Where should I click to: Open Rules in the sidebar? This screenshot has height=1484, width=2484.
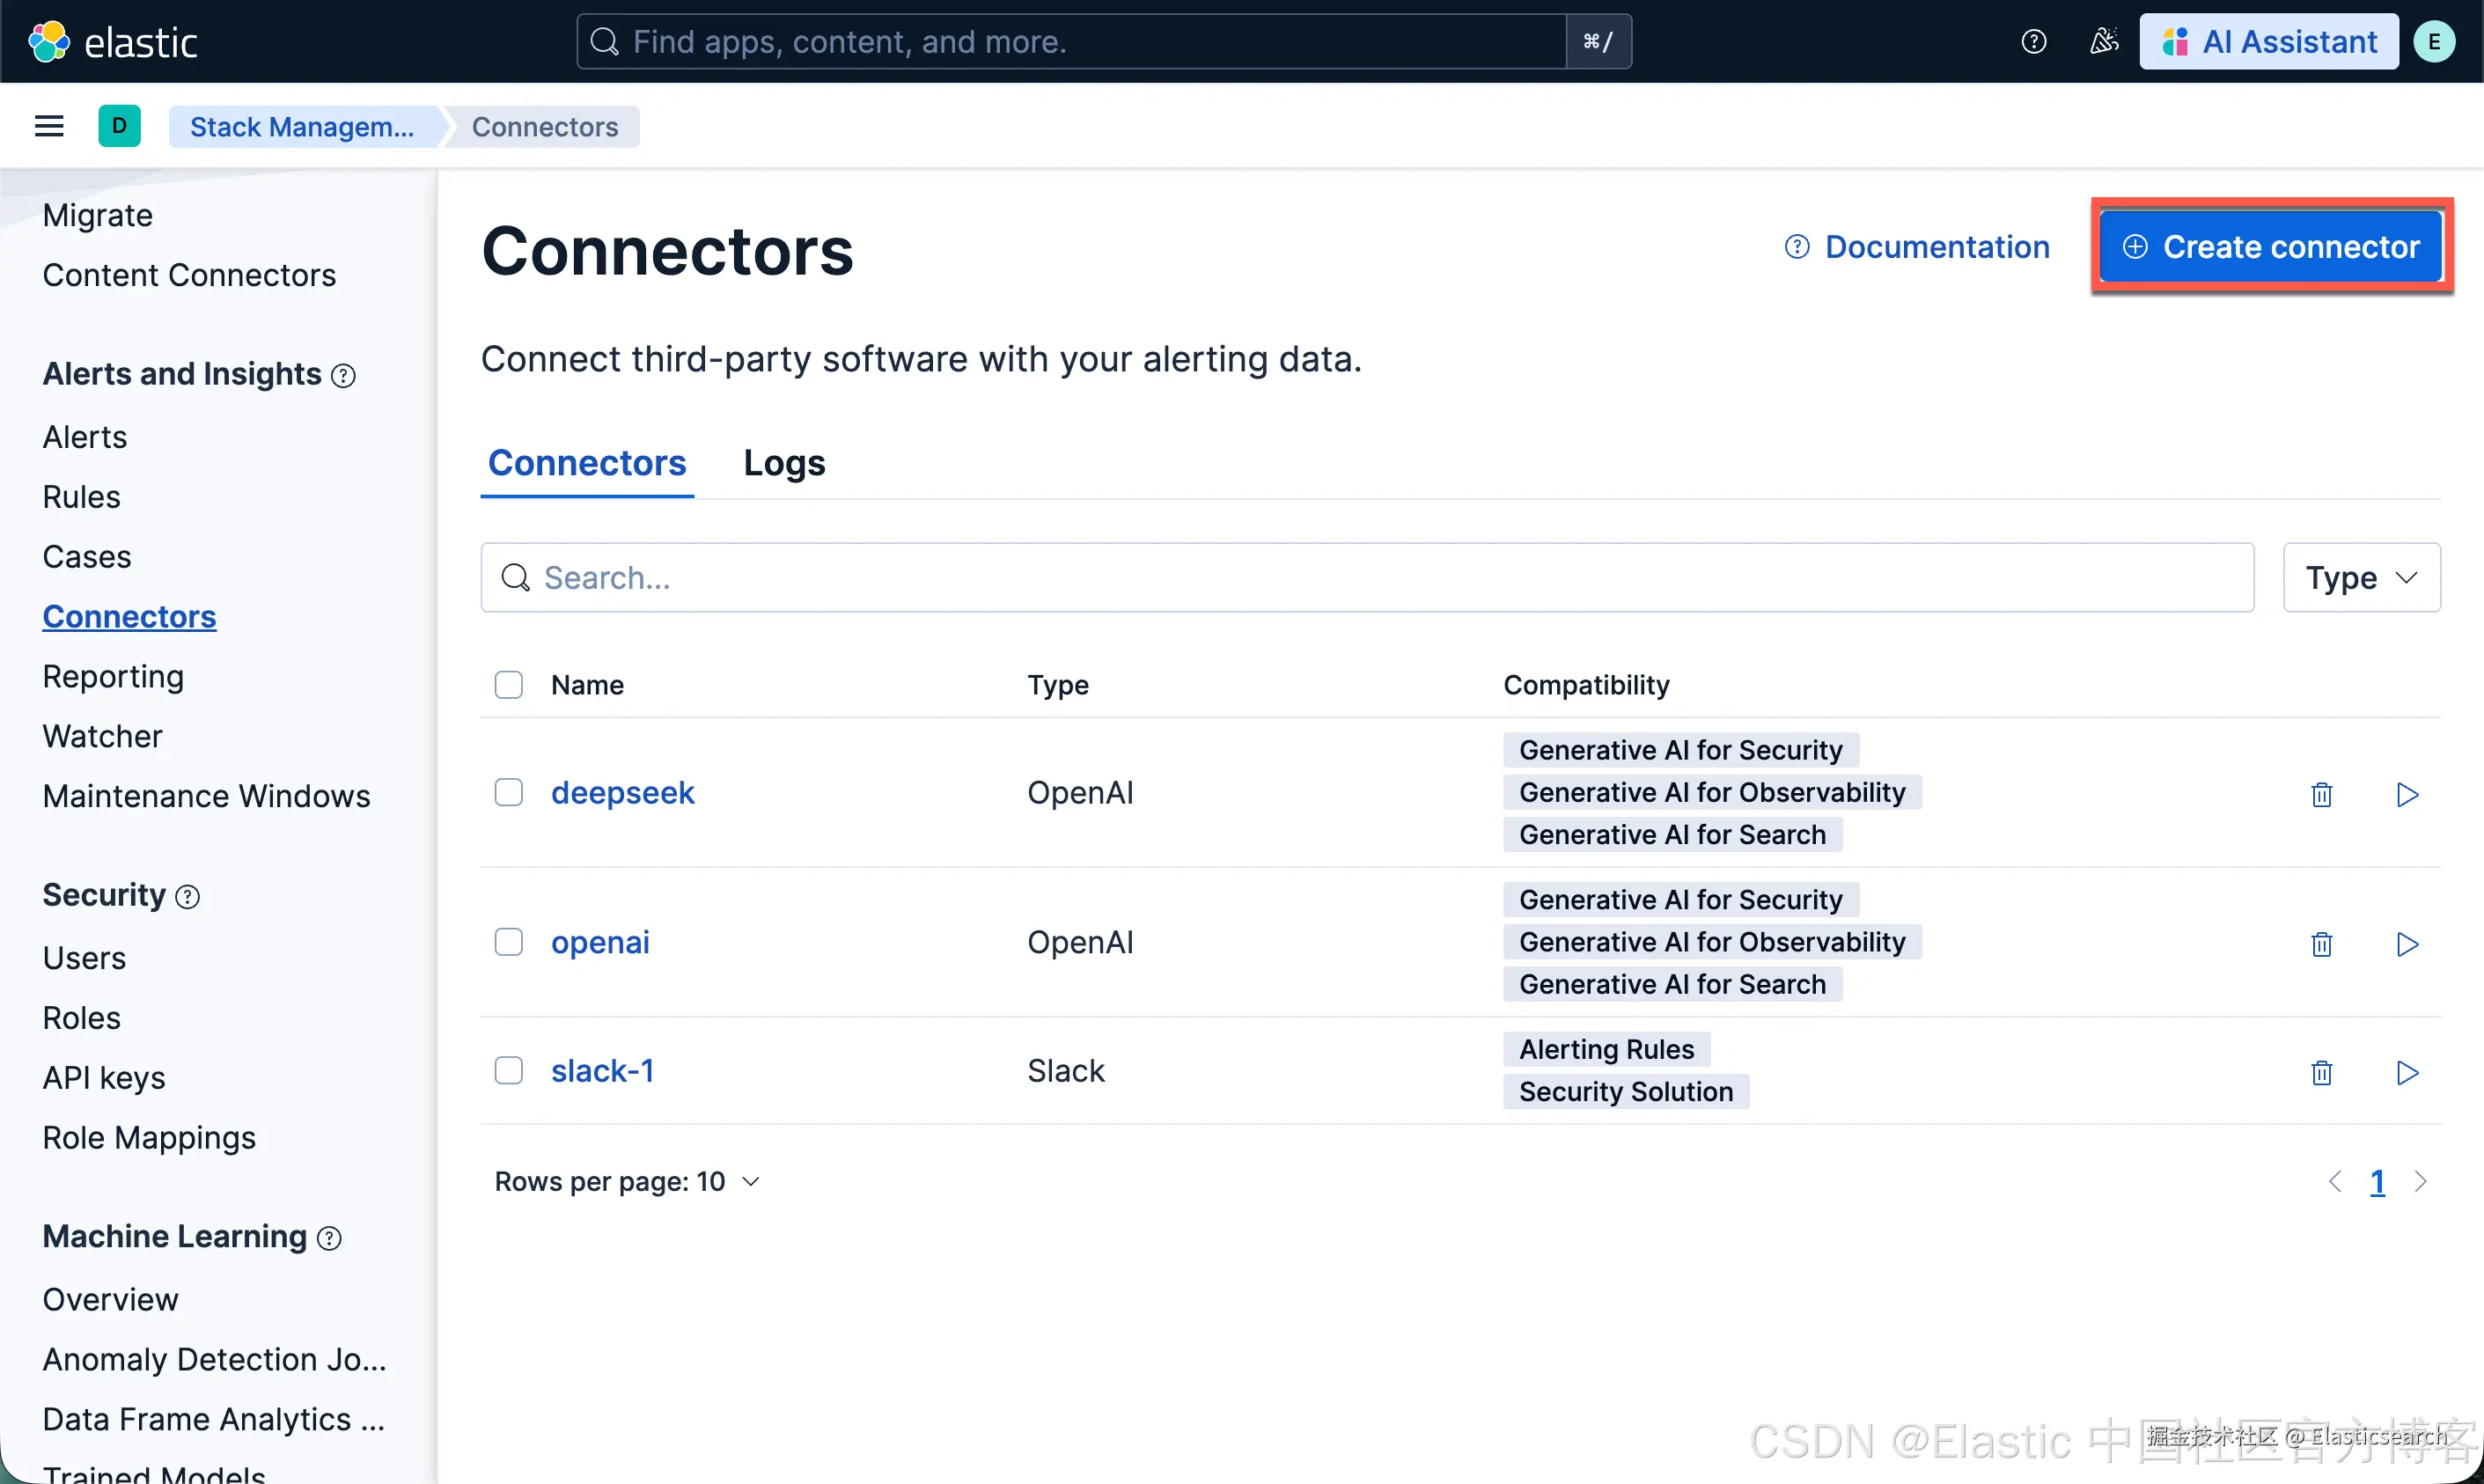pyautogui.click(x=81, y=497)
